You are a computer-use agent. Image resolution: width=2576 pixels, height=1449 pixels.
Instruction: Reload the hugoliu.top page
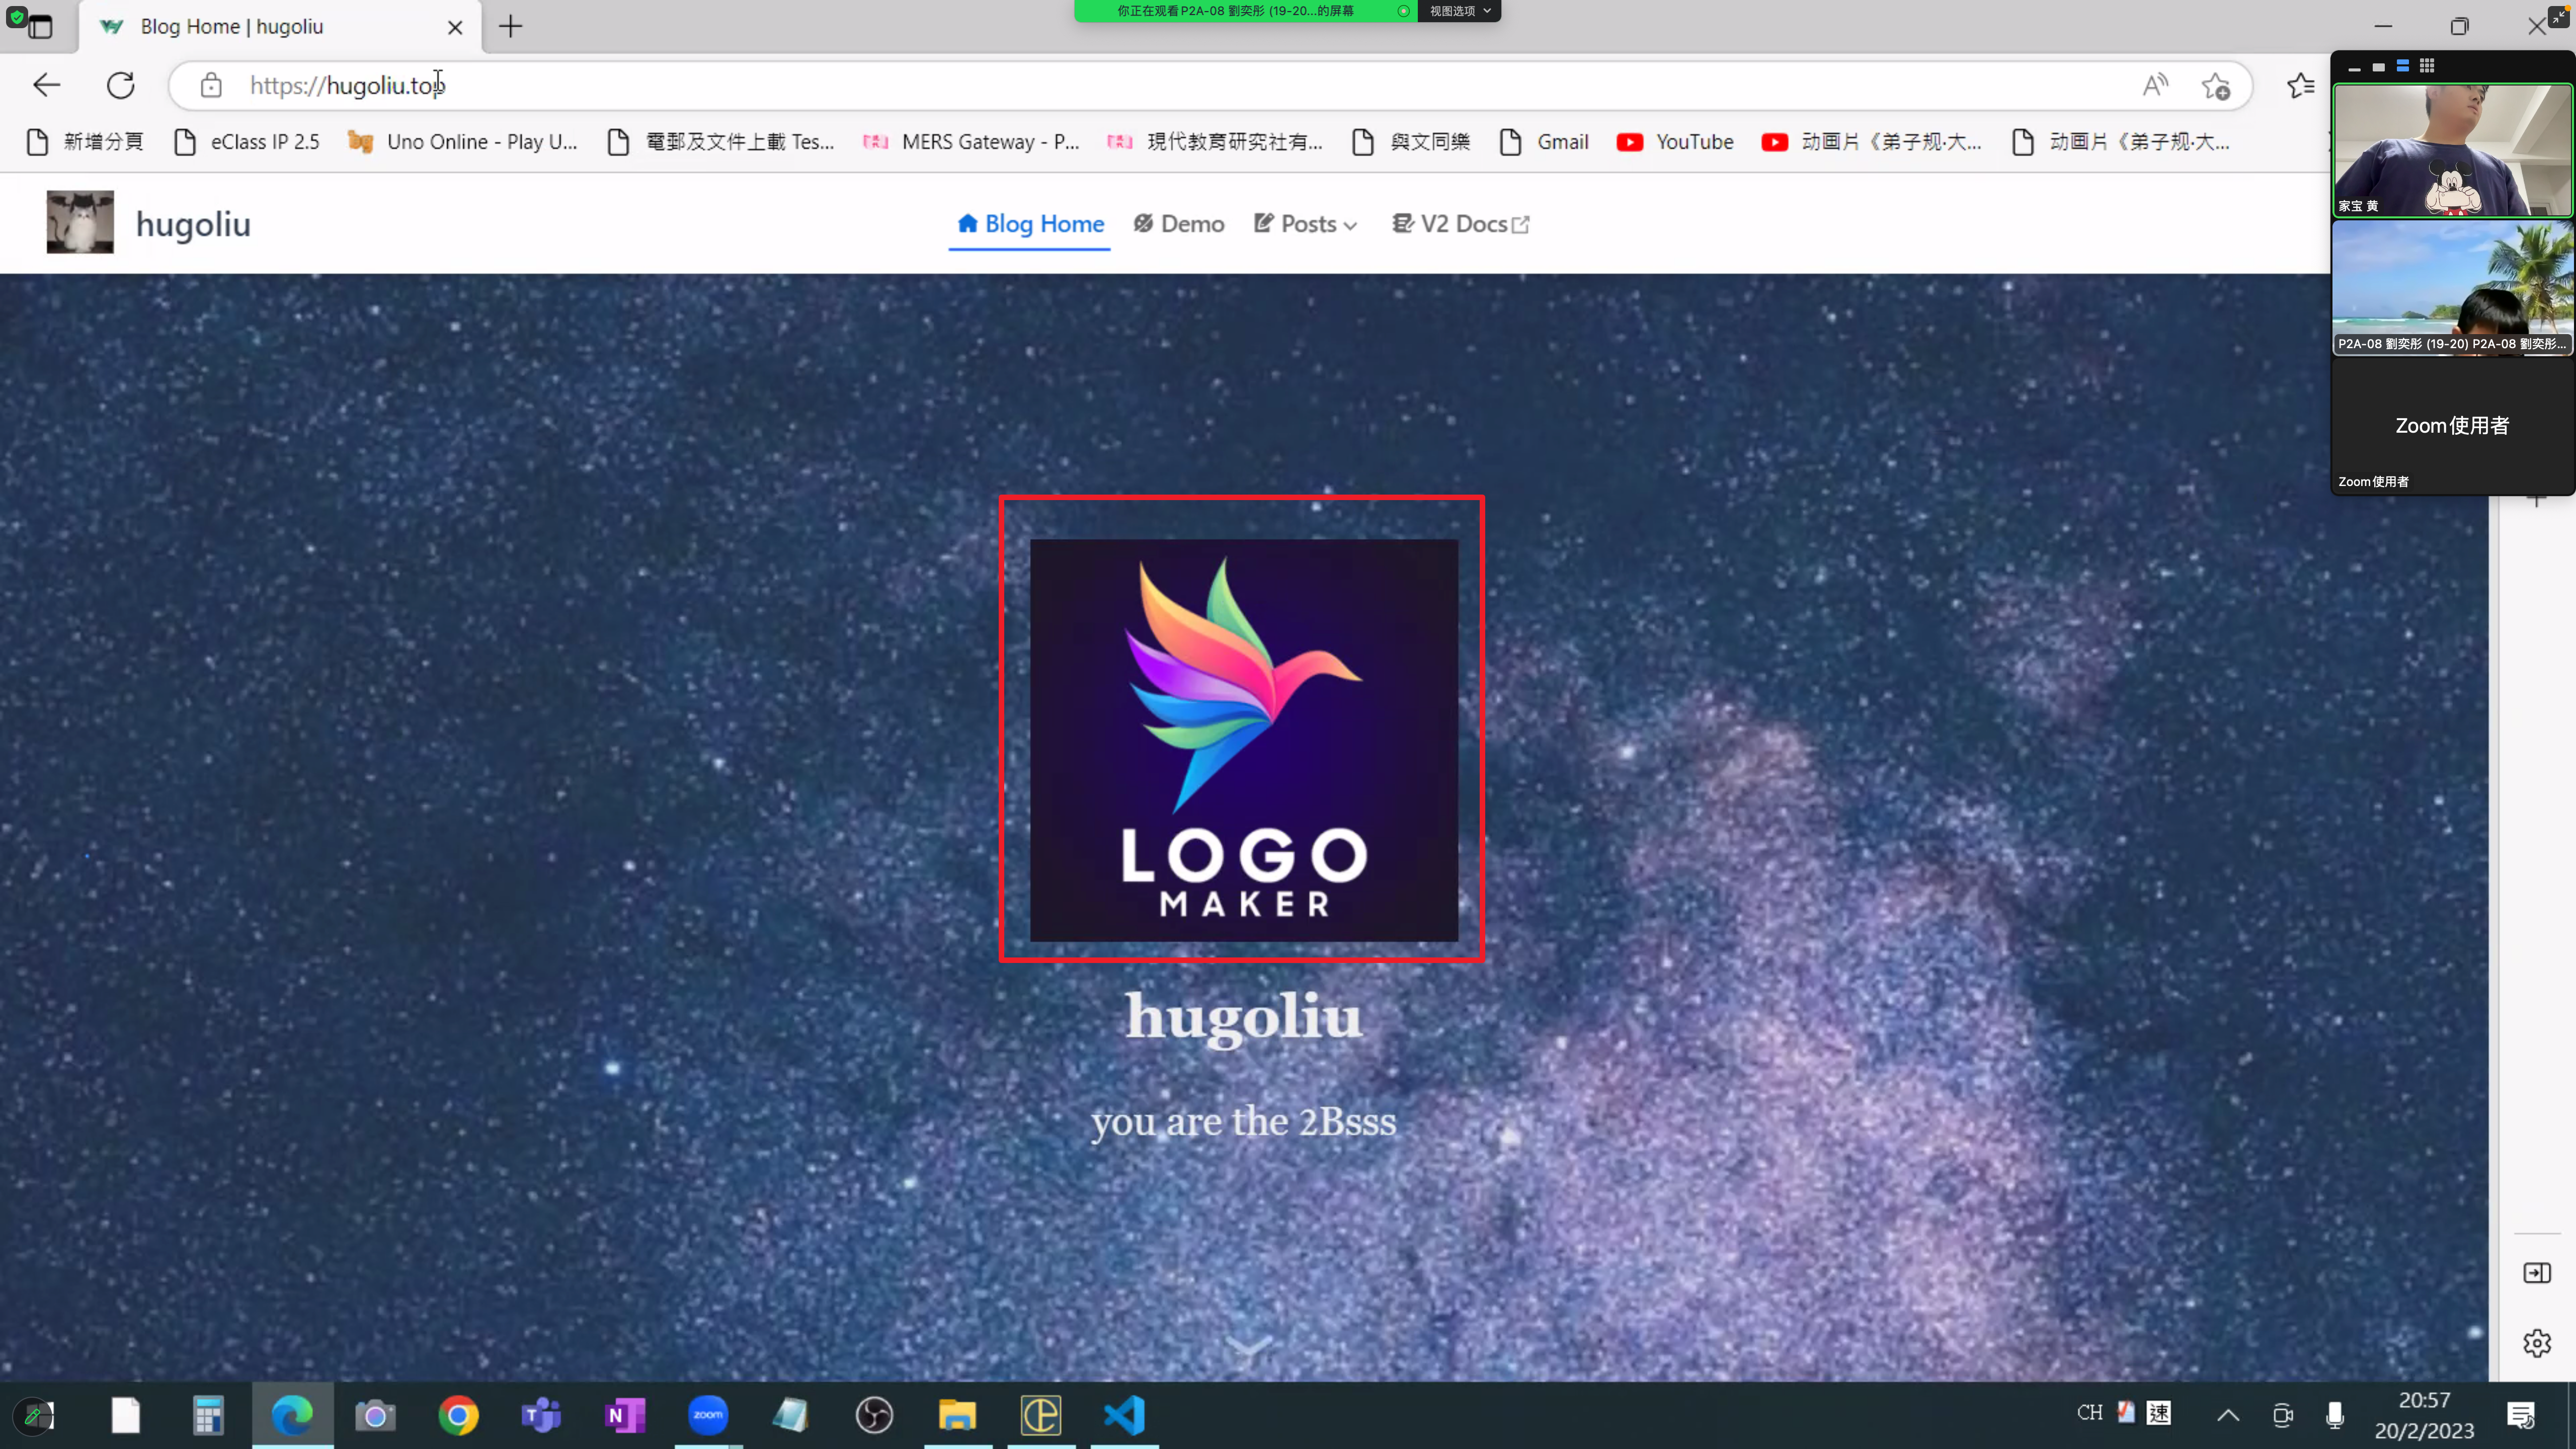pos(121,85)
